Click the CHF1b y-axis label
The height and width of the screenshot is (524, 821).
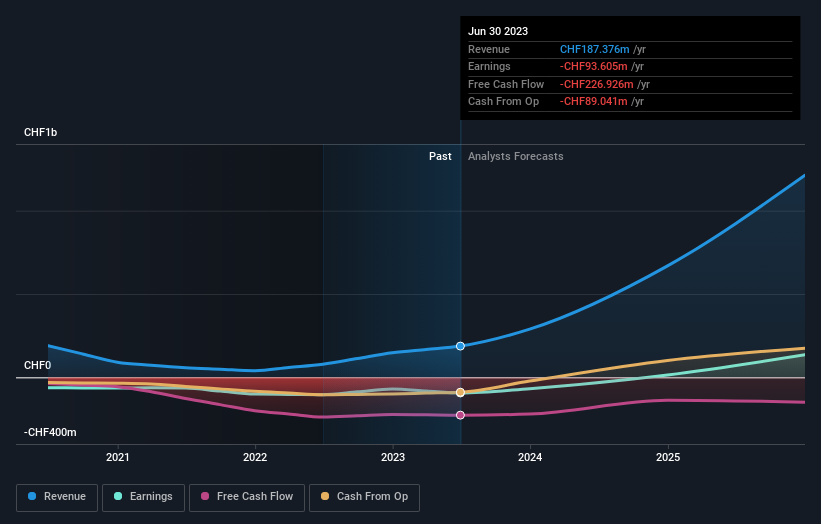point(40,132)
